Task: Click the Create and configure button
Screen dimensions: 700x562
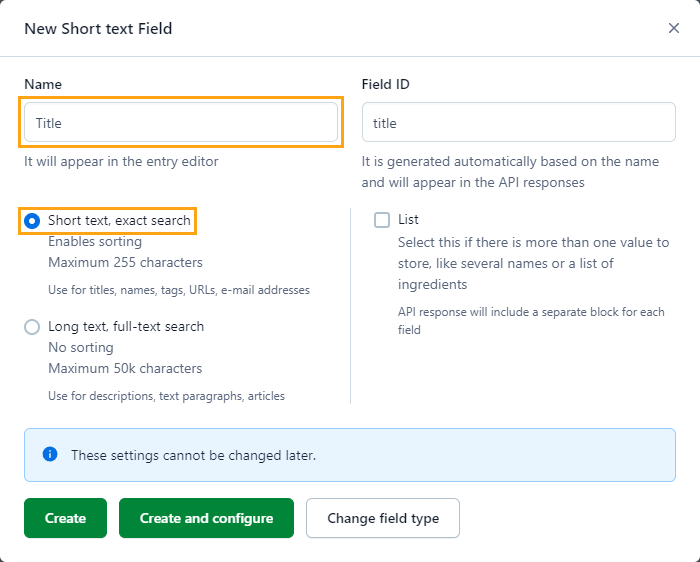Action: point(206,518)
